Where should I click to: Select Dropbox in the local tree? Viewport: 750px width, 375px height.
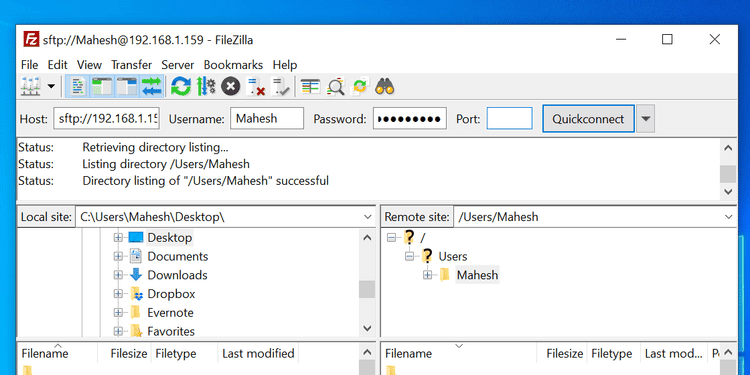click(171, 294)
